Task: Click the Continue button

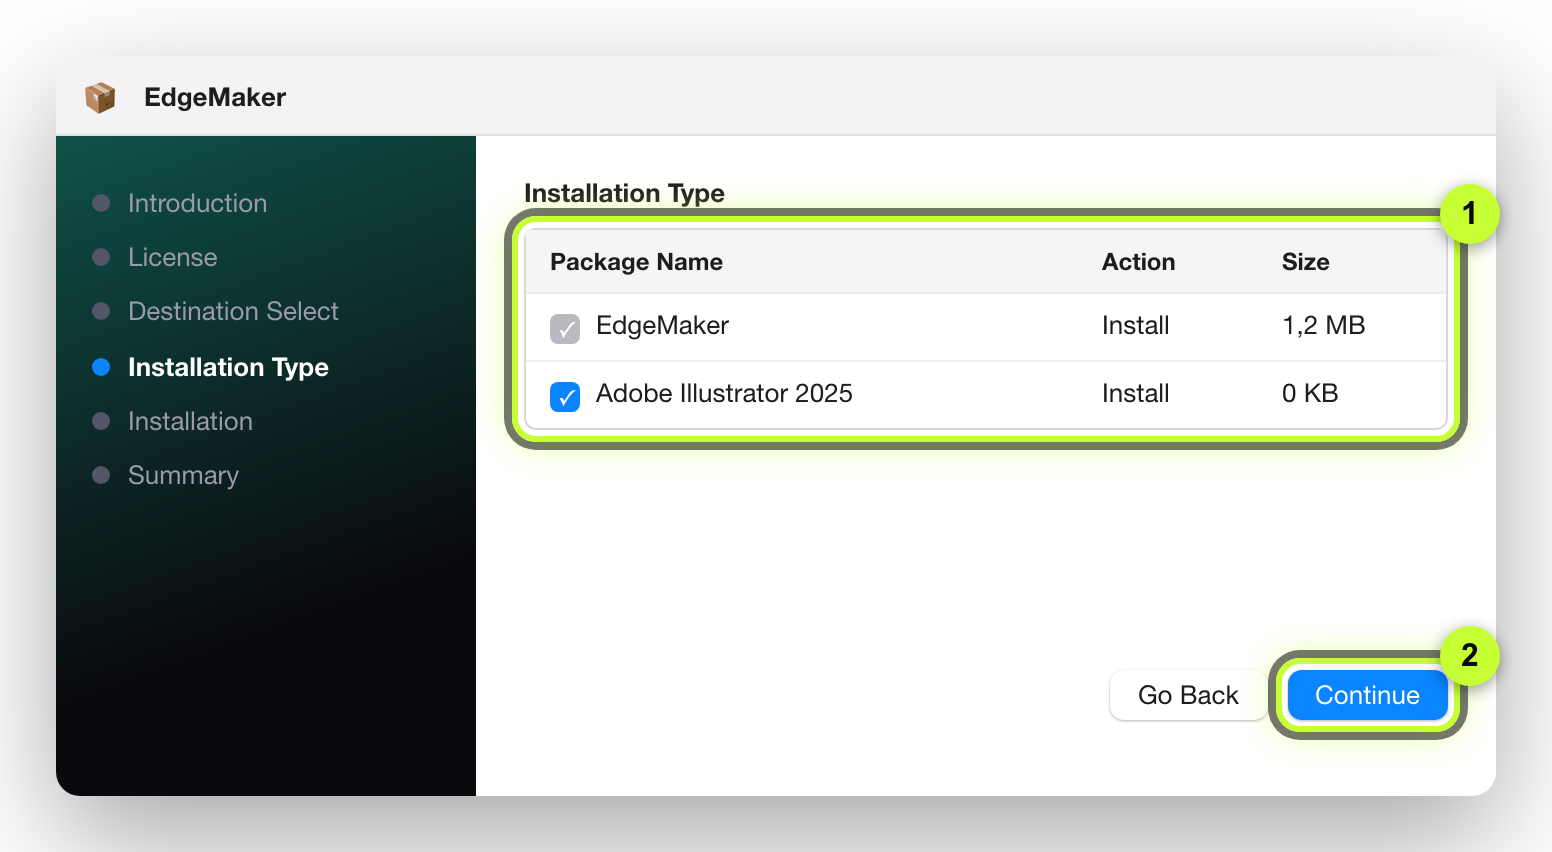Action: (1367, 695)
